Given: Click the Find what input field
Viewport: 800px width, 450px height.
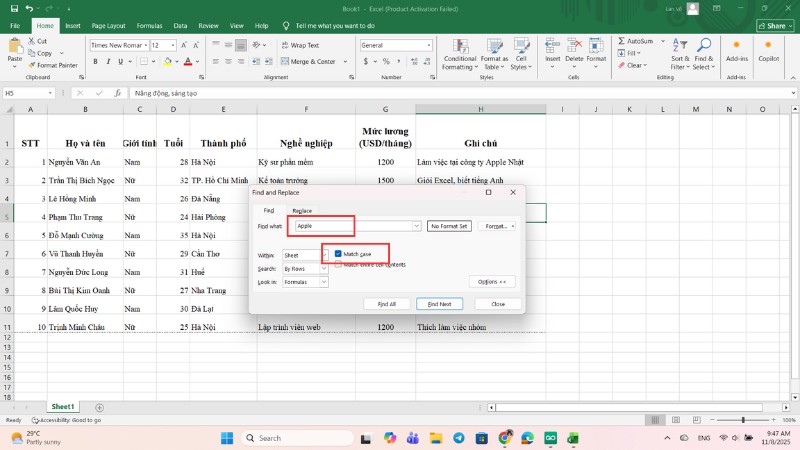Looking at the screenshot, I should click(355, 227).
